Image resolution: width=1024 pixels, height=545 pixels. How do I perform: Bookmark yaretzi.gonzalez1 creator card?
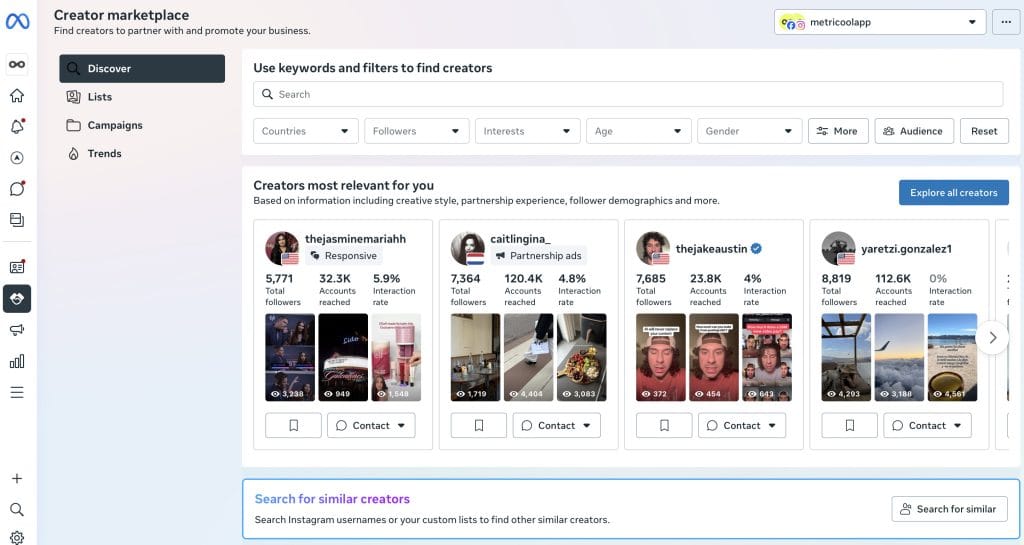pyautogui.click(x=850, y=426)
